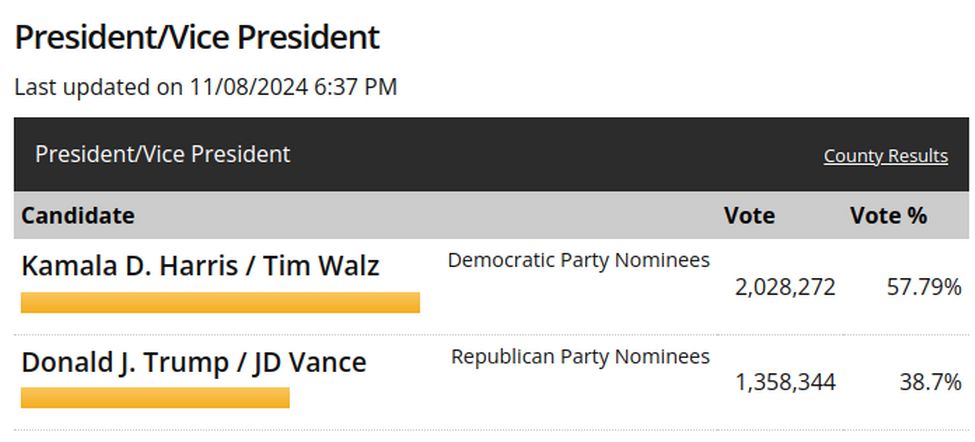Click the Democratic Party Nominees label
Image resolution: width=975 pixels, height=442 pixels.
578,260
